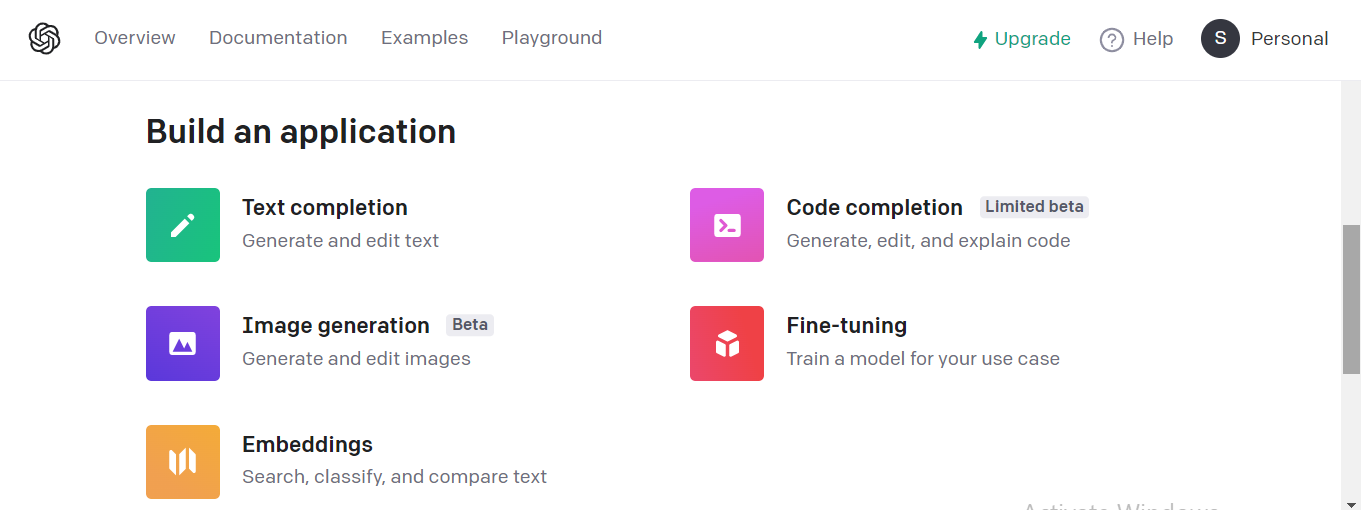Click the OpenAI logo icon
Viewport: 1366px width, 510px height.
(45, 39)
